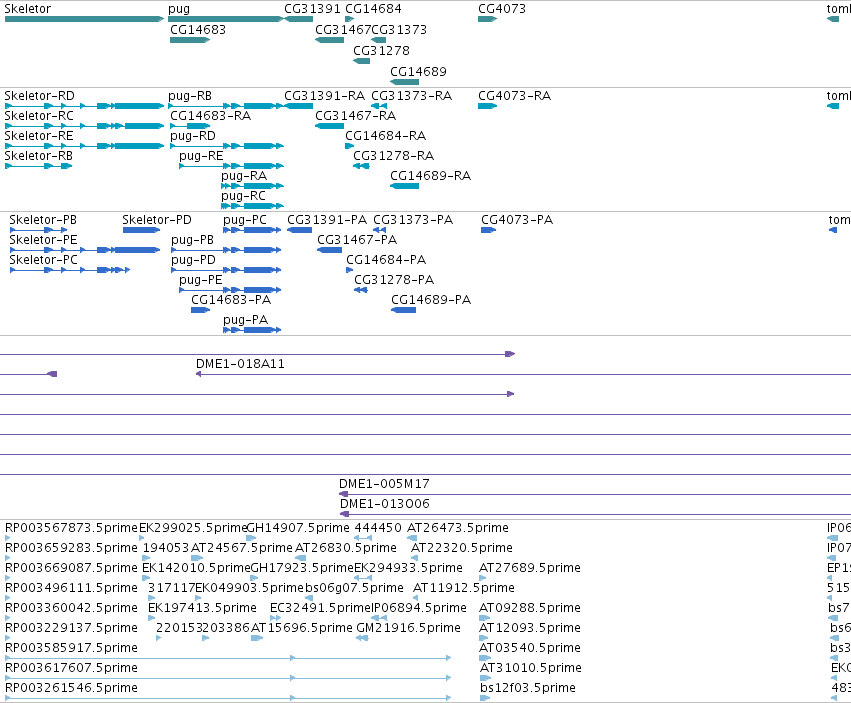Open the CG4073 gene label
Viewport: 851px width, 703px height.
click(x=502, y=9)
